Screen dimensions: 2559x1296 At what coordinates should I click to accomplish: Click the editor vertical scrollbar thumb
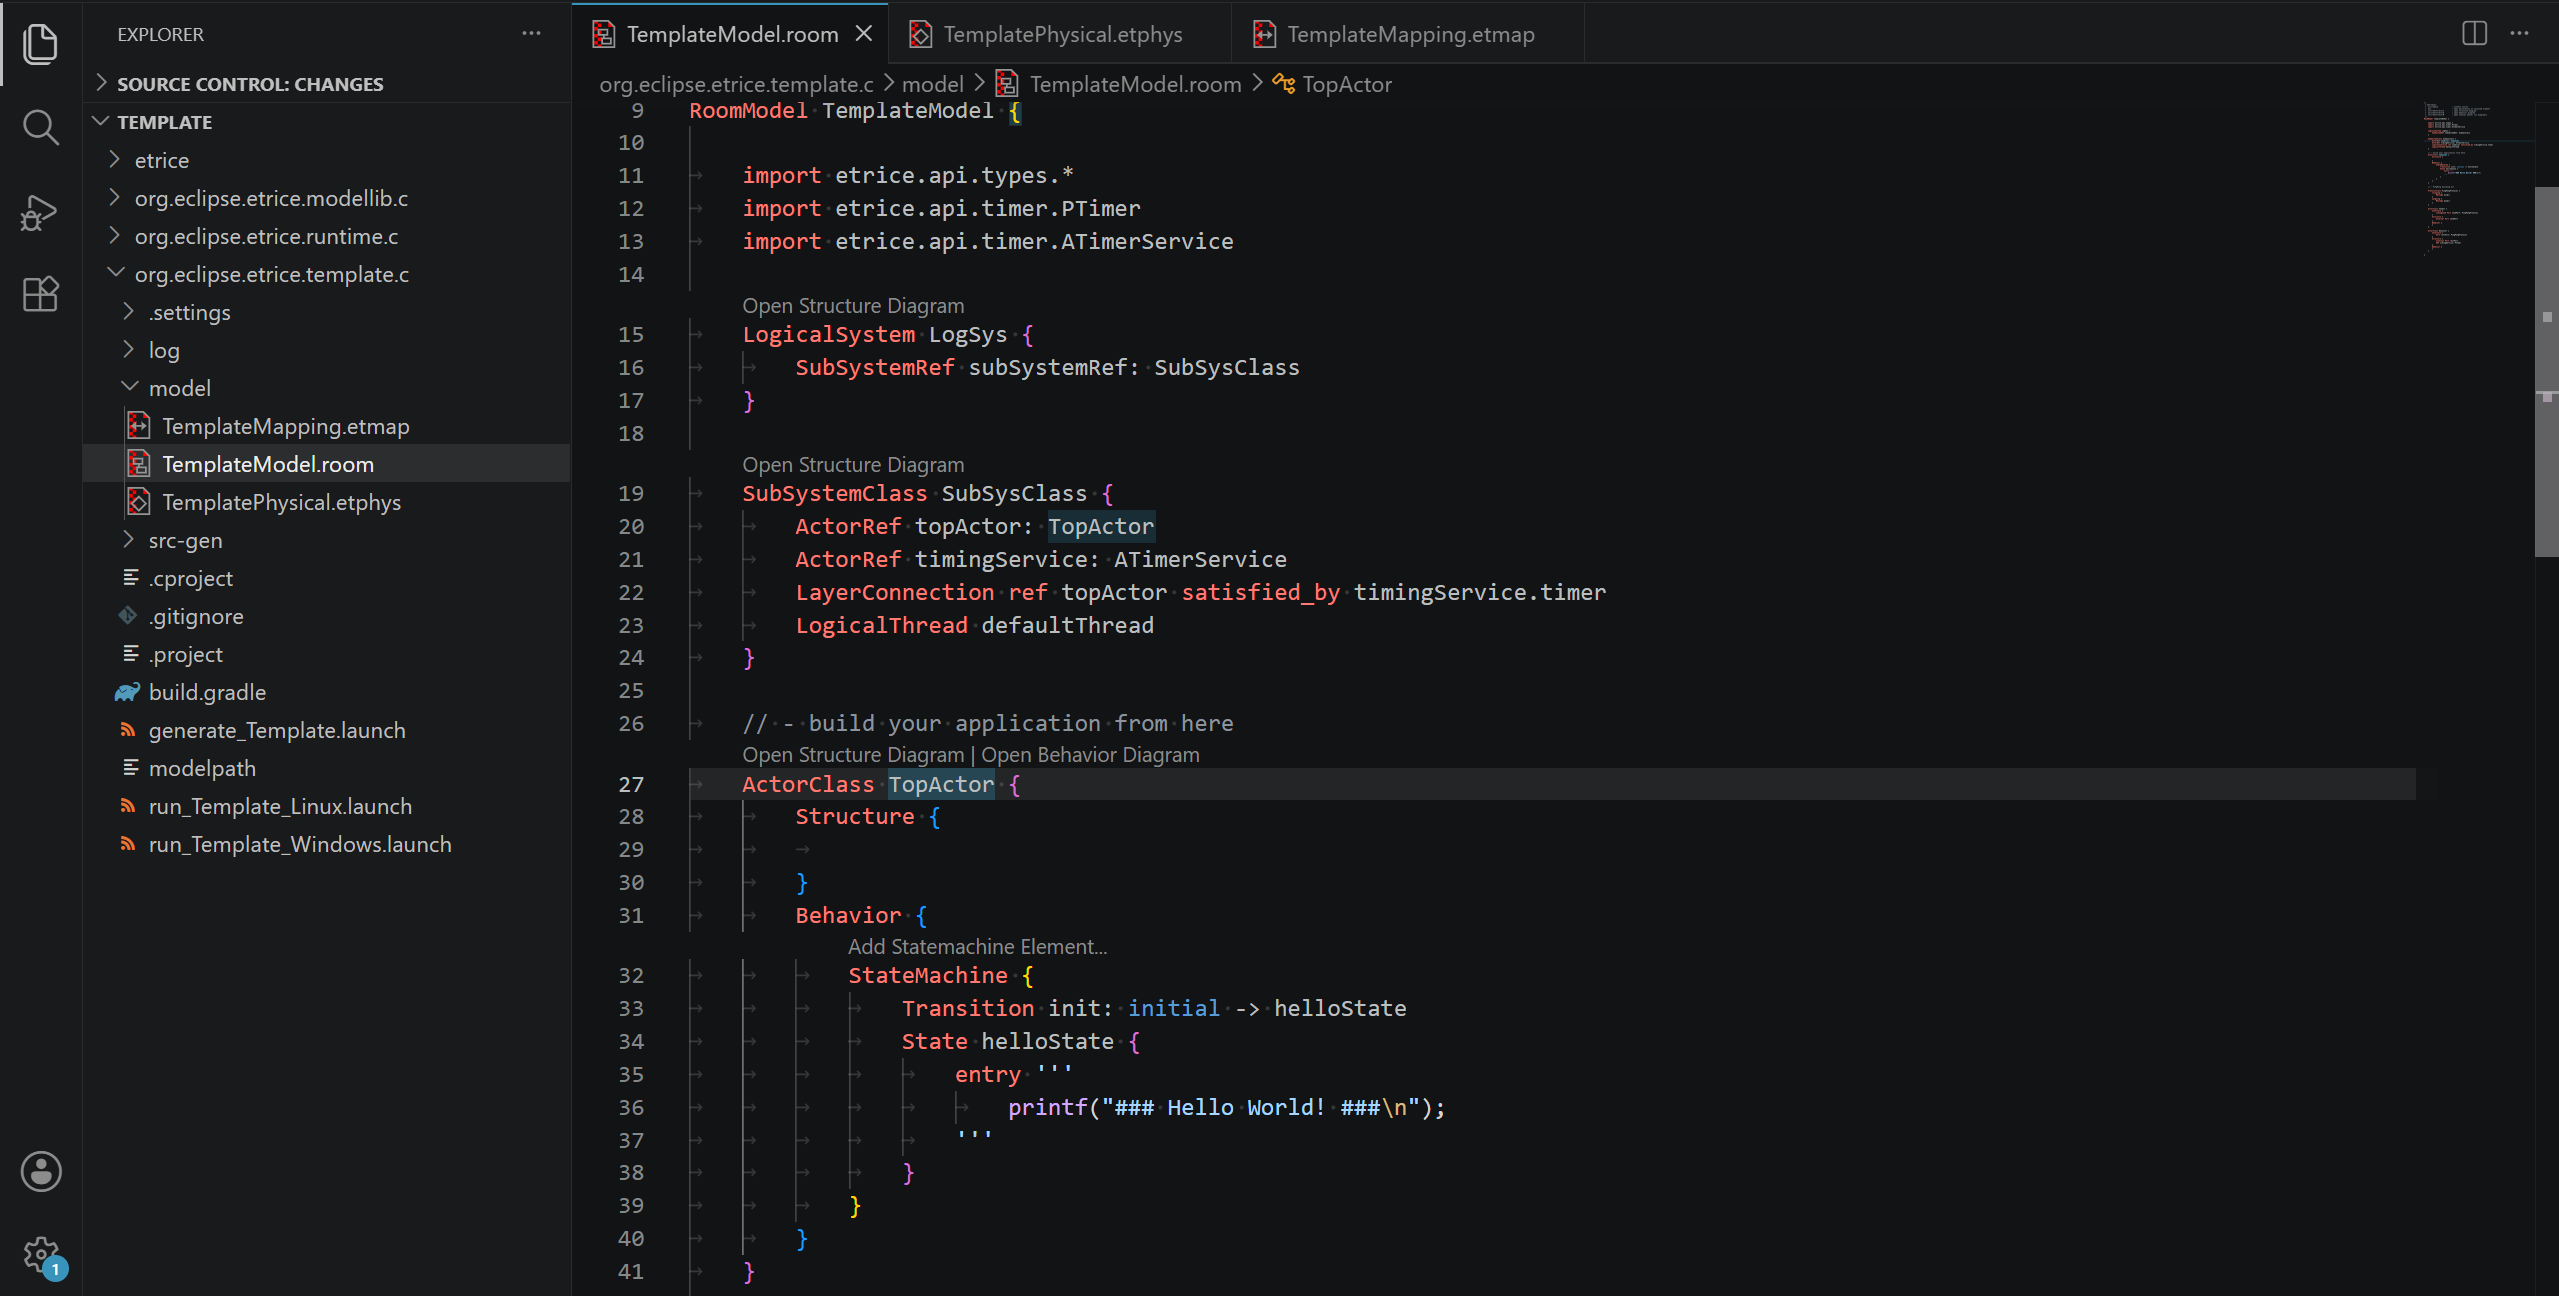(x=2546, y=372)
